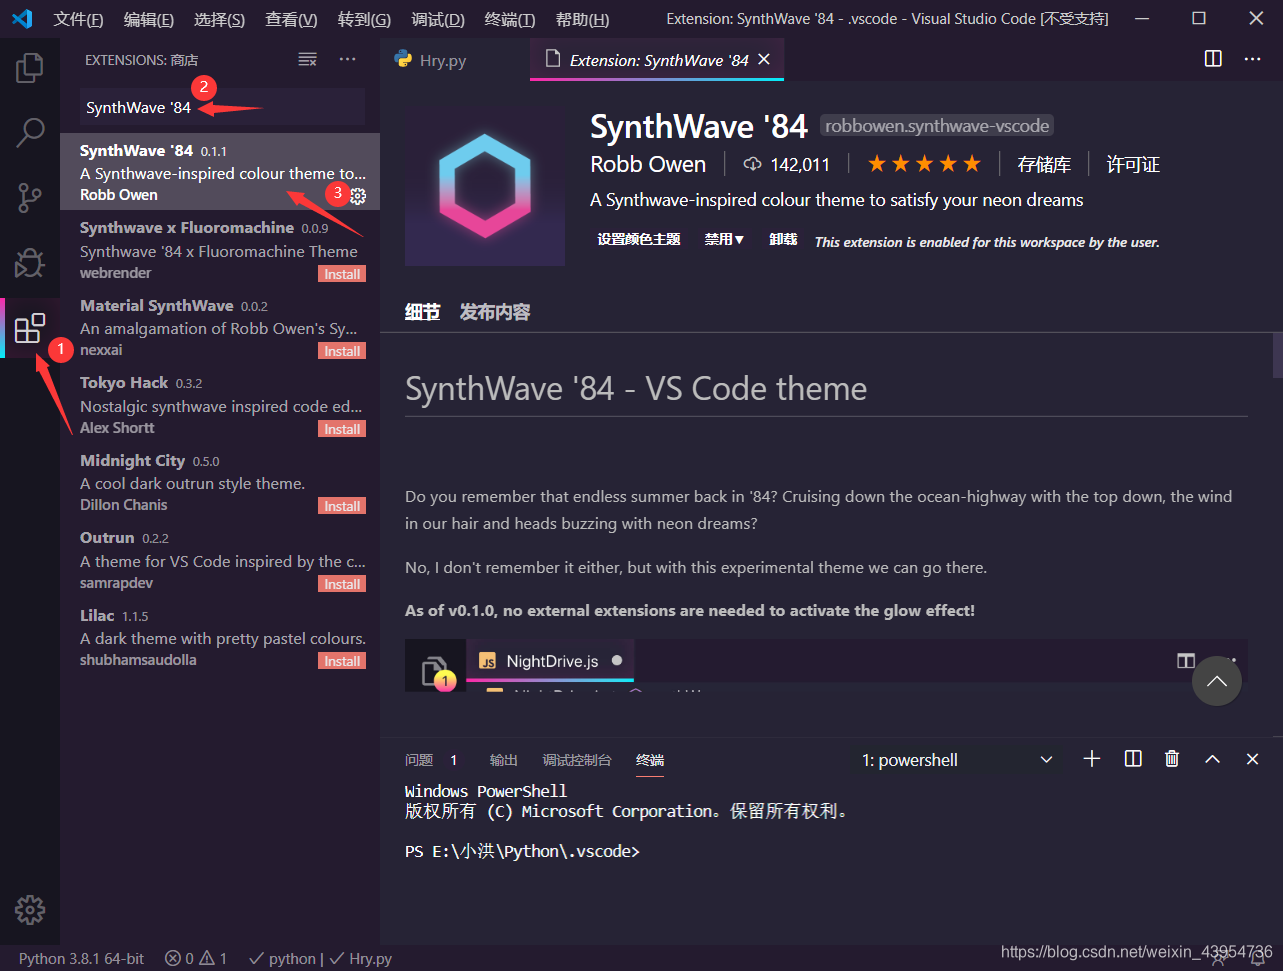Kill the terminal with trash icon
This screenshot has width=1283, height=971.
pos(1172,759)
